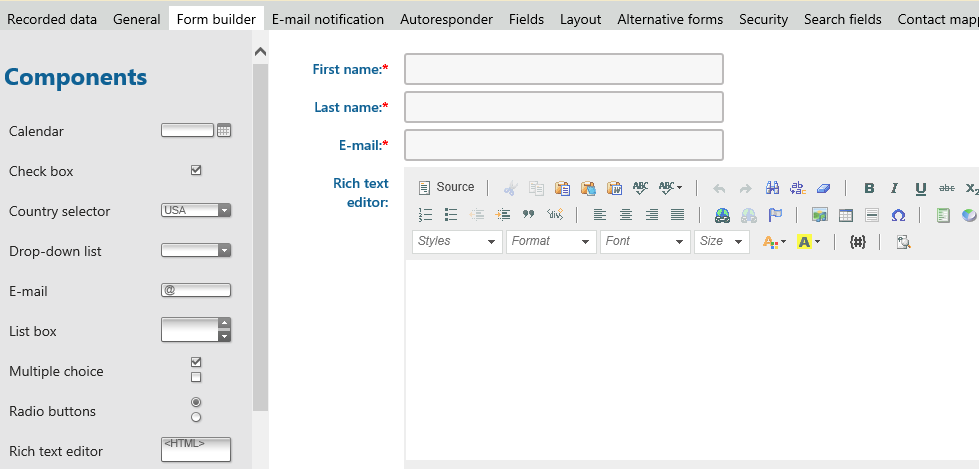Screen dimensions: 979x469
Task: Click the center align icon
Action: click(626, 215)
